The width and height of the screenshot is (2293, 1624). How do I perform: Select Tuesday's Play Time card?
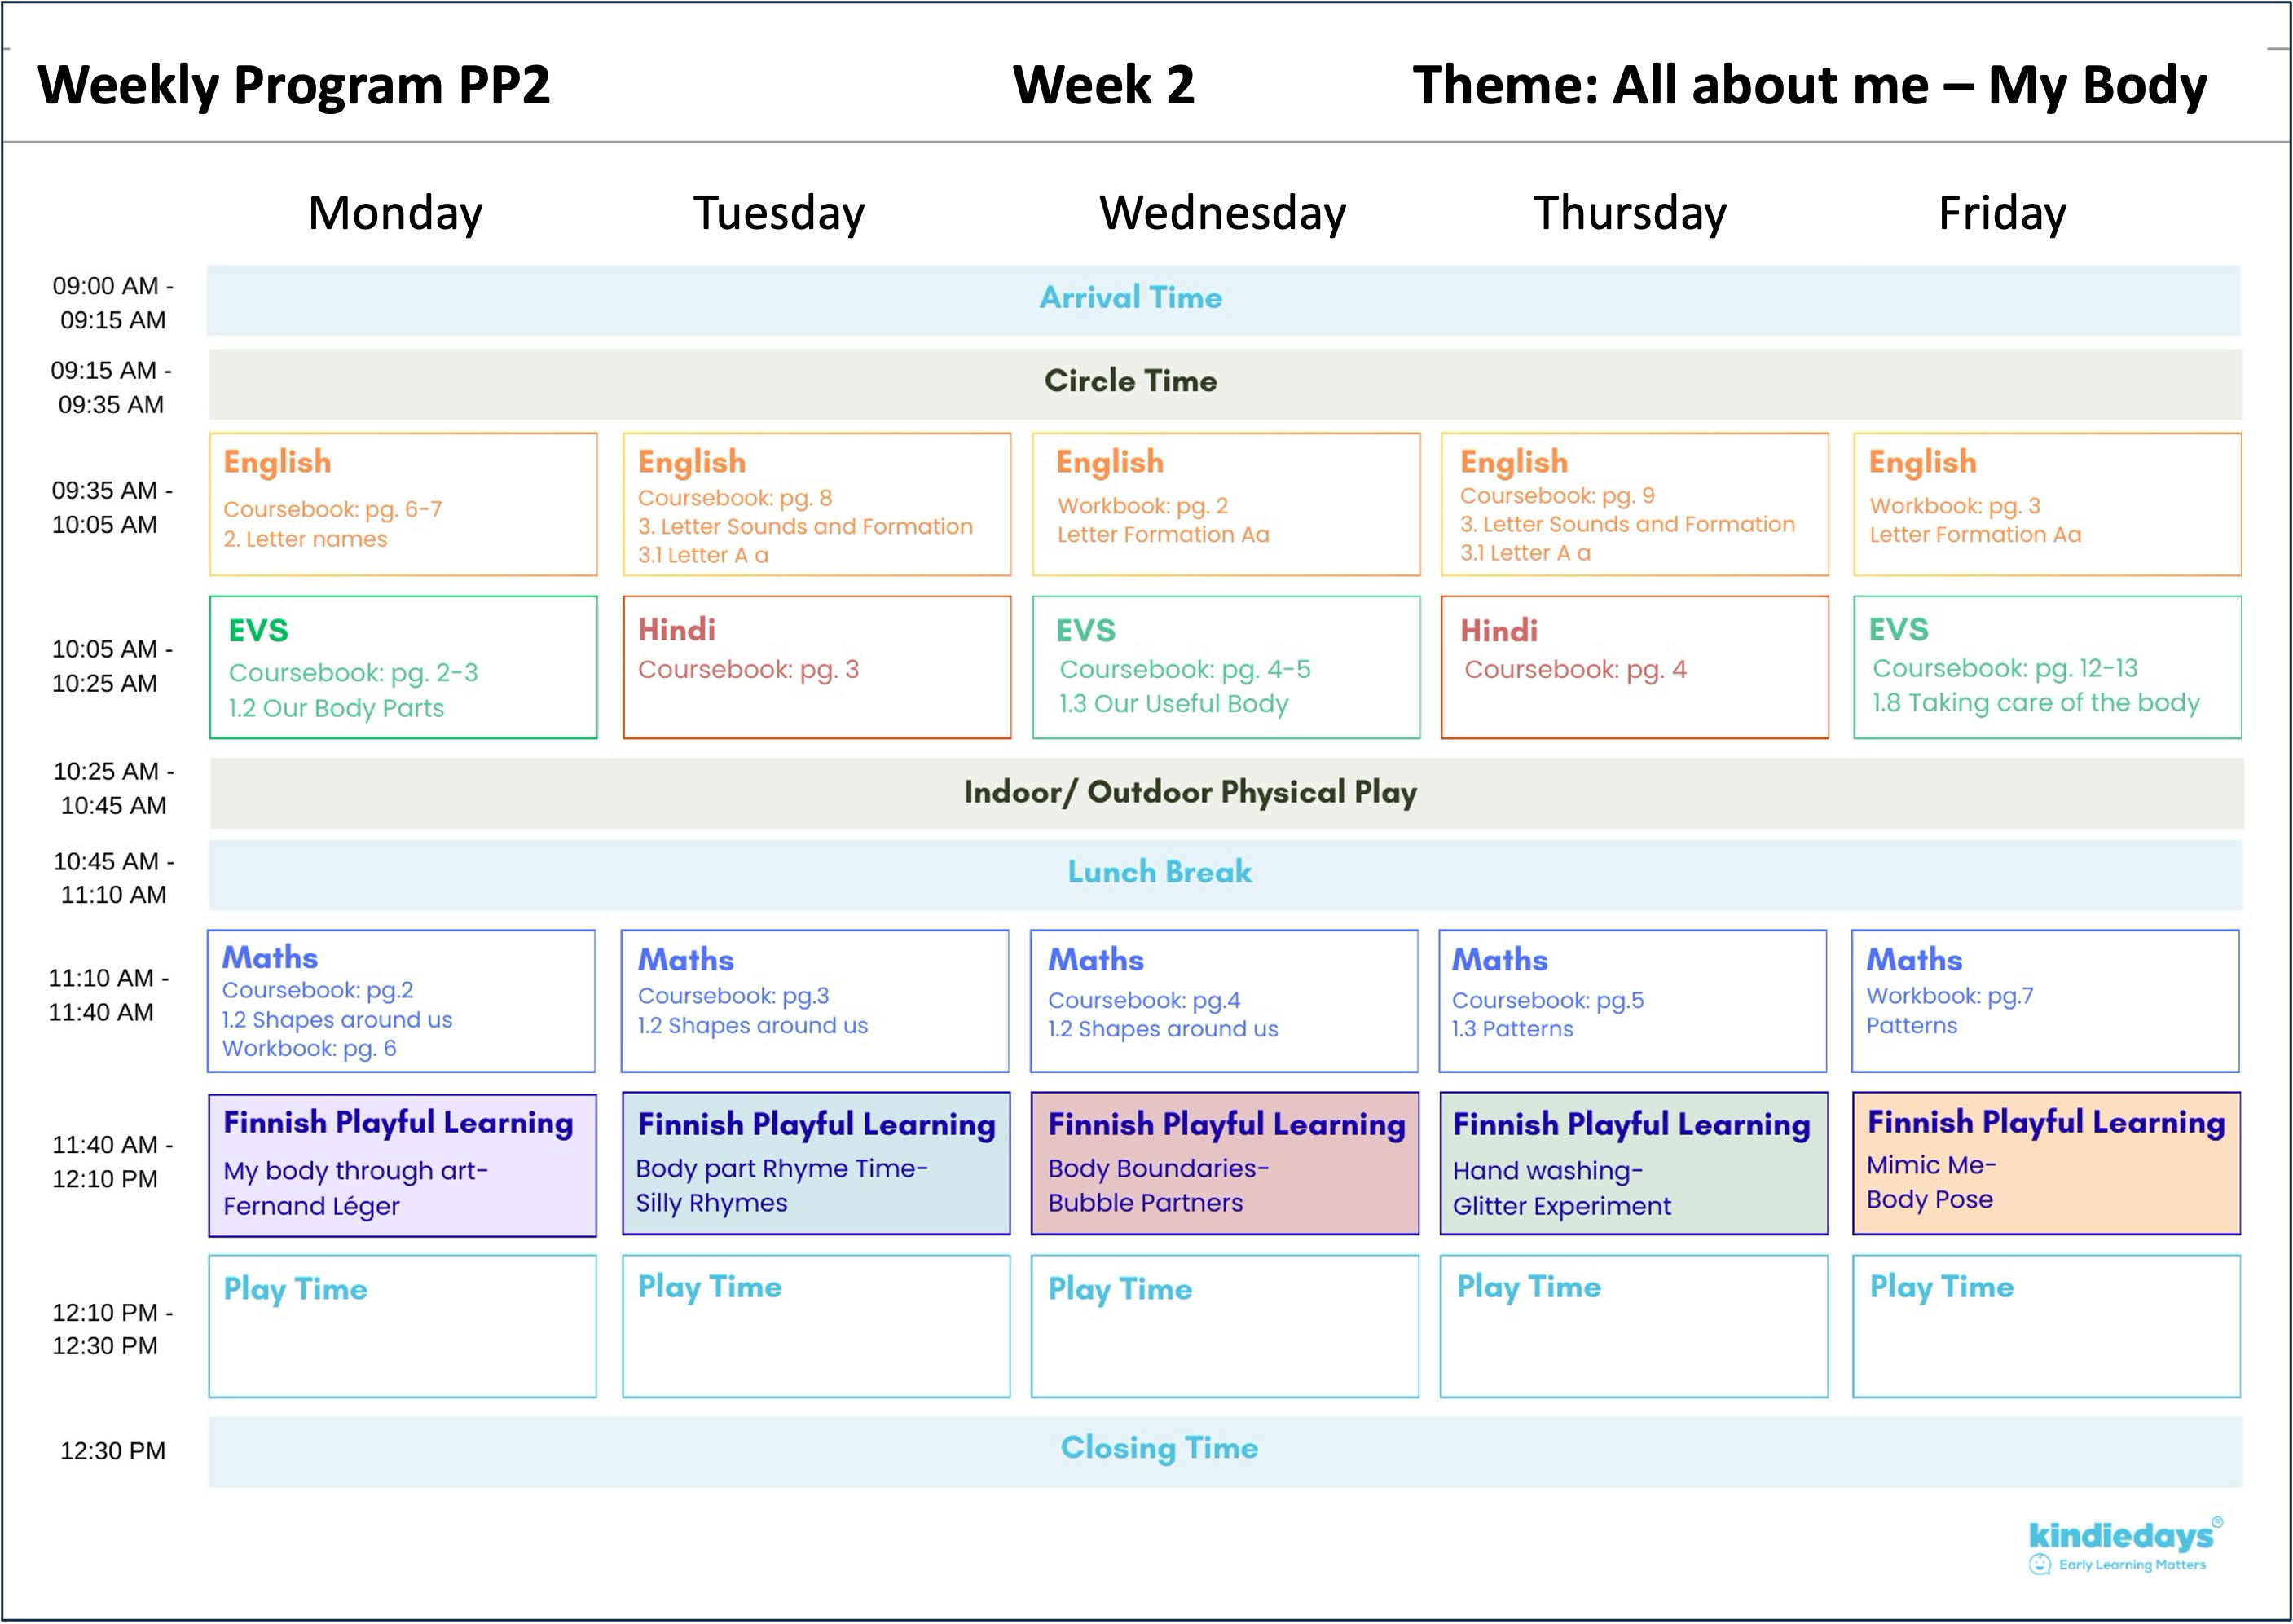pos(816,1326)
